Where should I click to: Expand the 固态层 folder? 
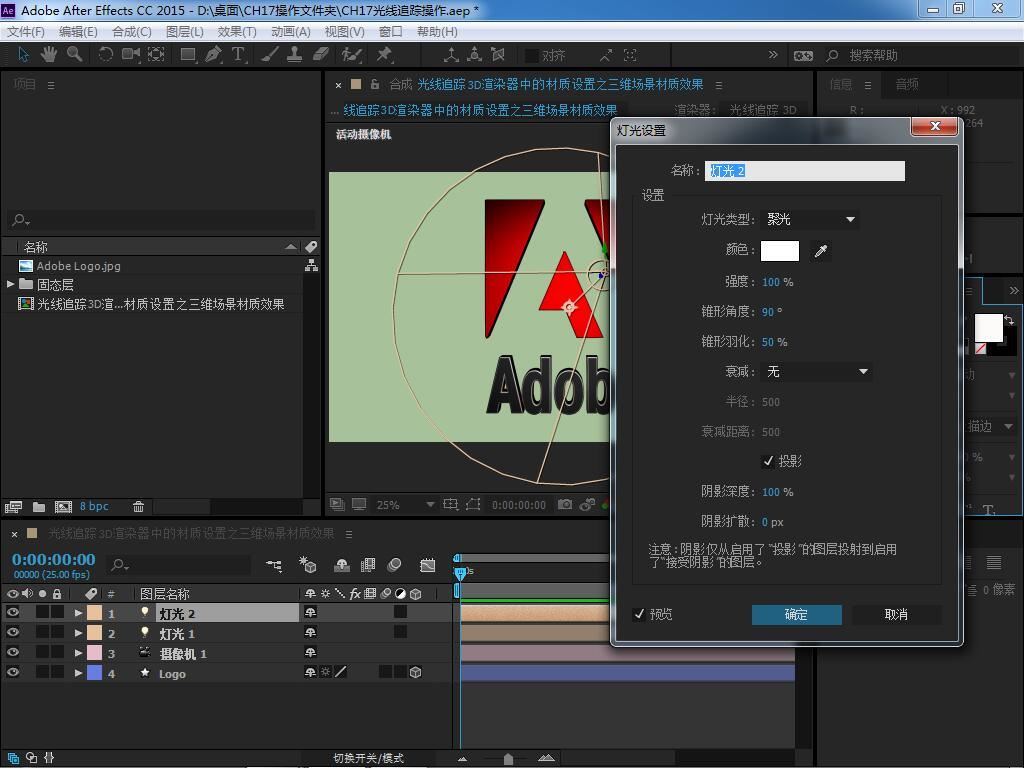[10, 284]
